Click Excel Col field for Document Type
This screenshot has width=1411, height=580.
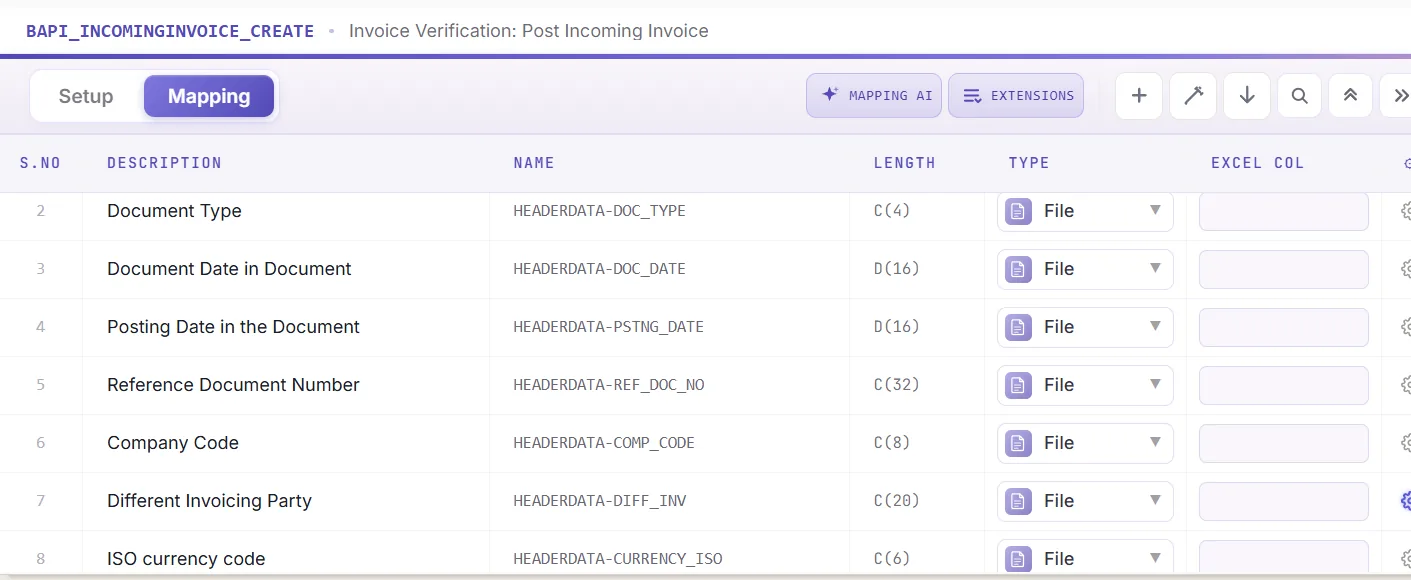[1284, 211]
